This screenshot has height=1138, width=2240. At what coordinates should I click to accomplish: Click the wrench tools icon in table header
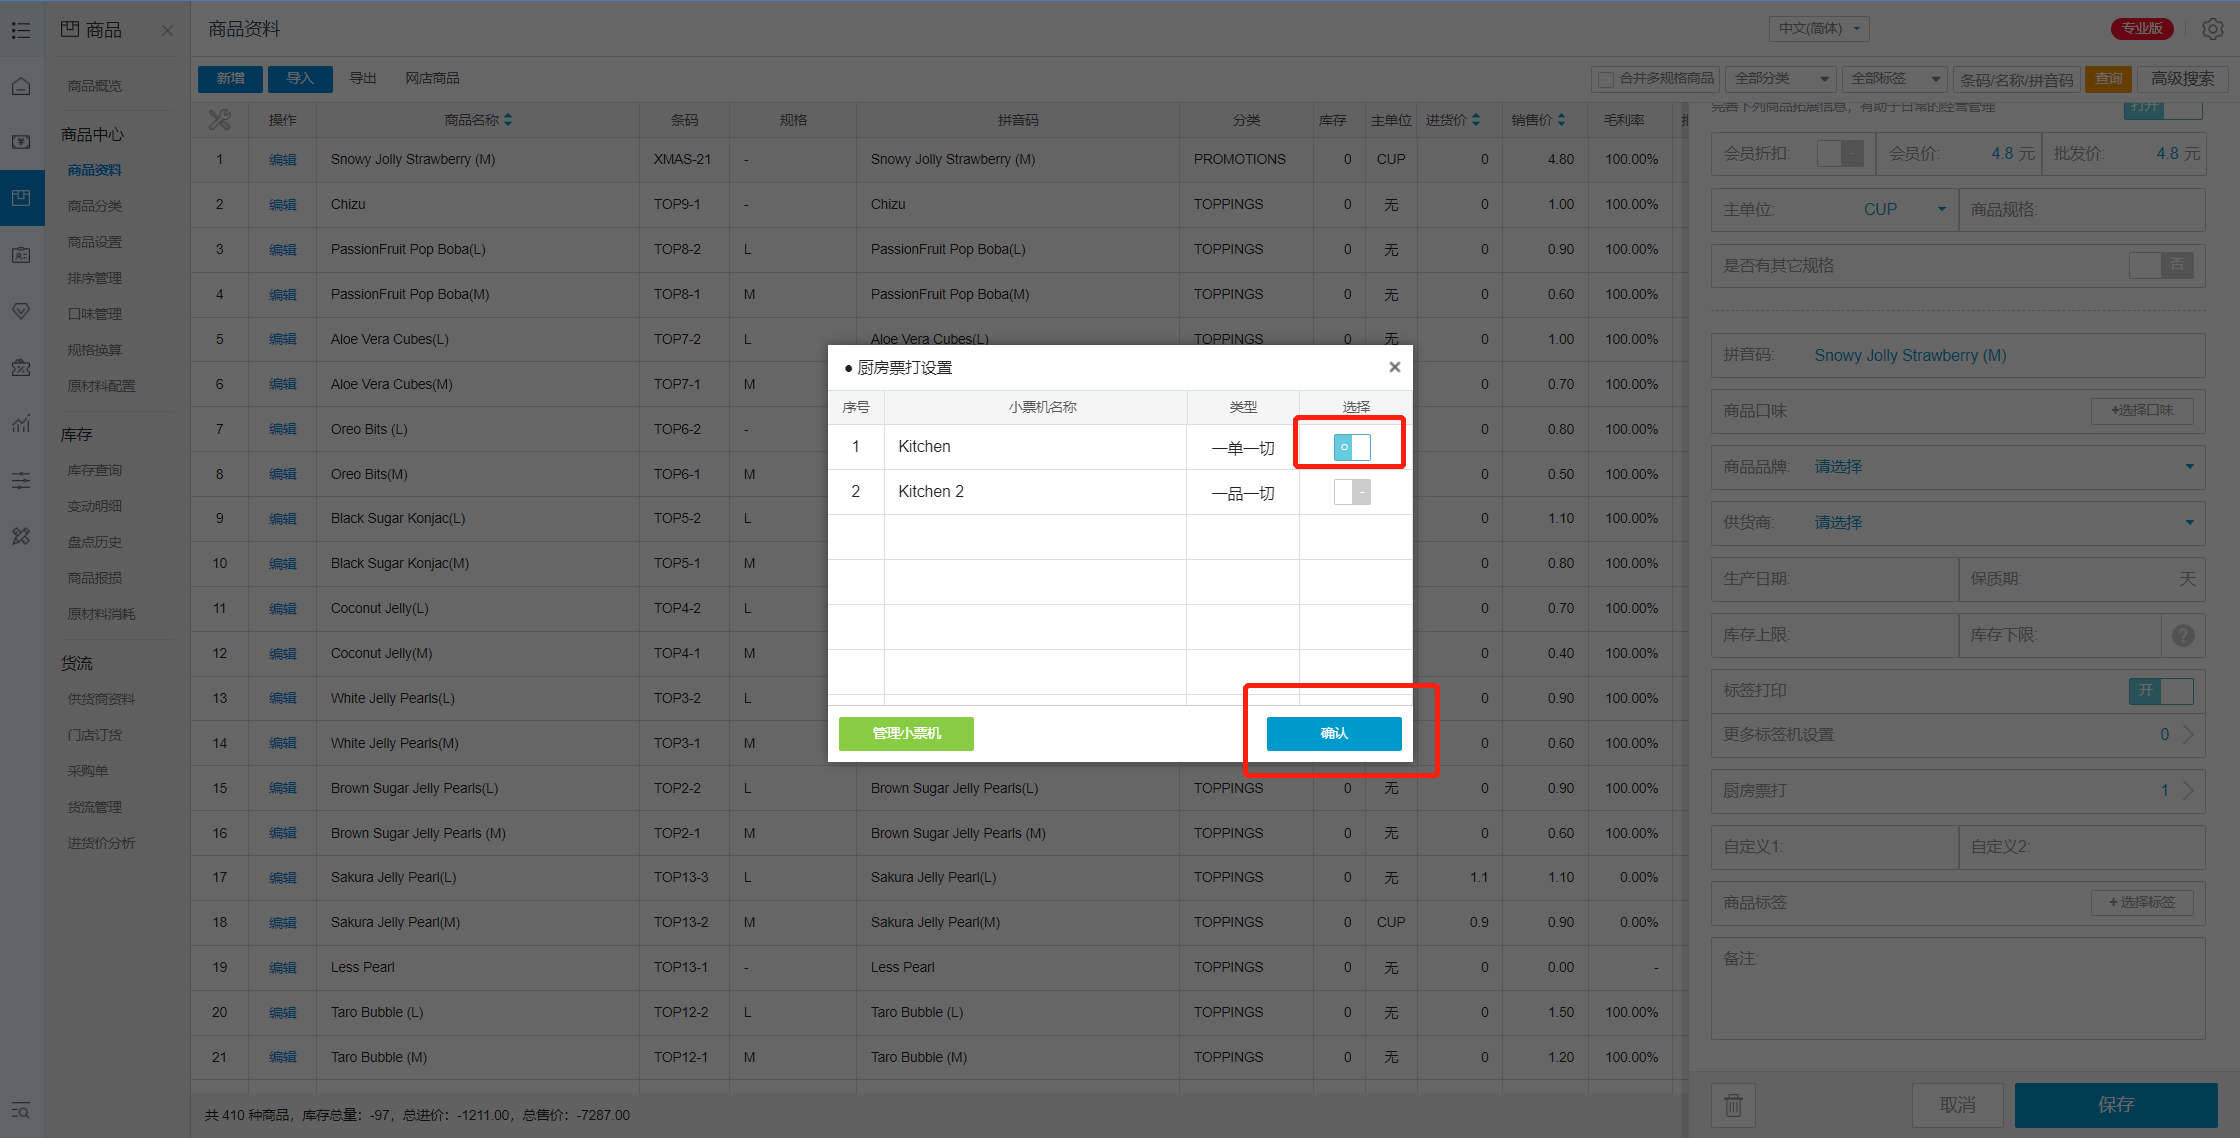pos(219,120)
